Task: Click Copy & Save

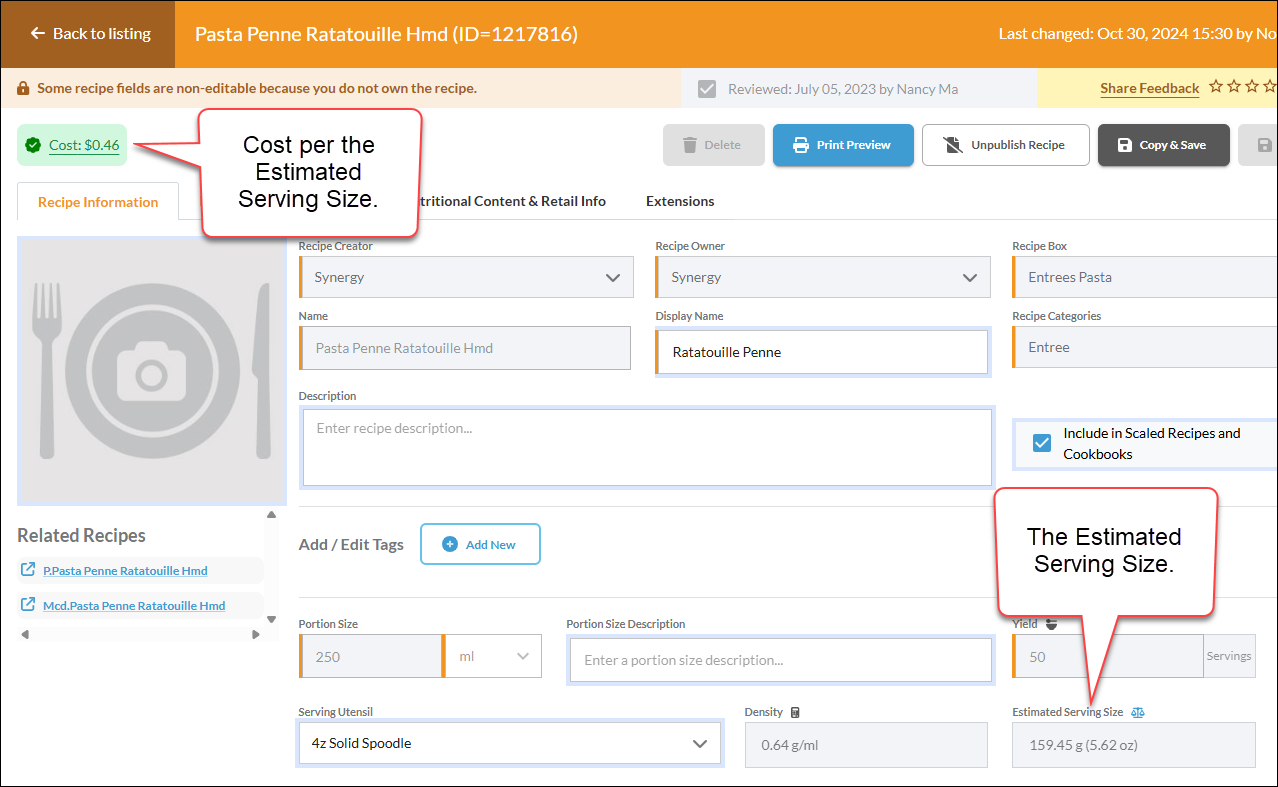Action: click(1163, 145)
